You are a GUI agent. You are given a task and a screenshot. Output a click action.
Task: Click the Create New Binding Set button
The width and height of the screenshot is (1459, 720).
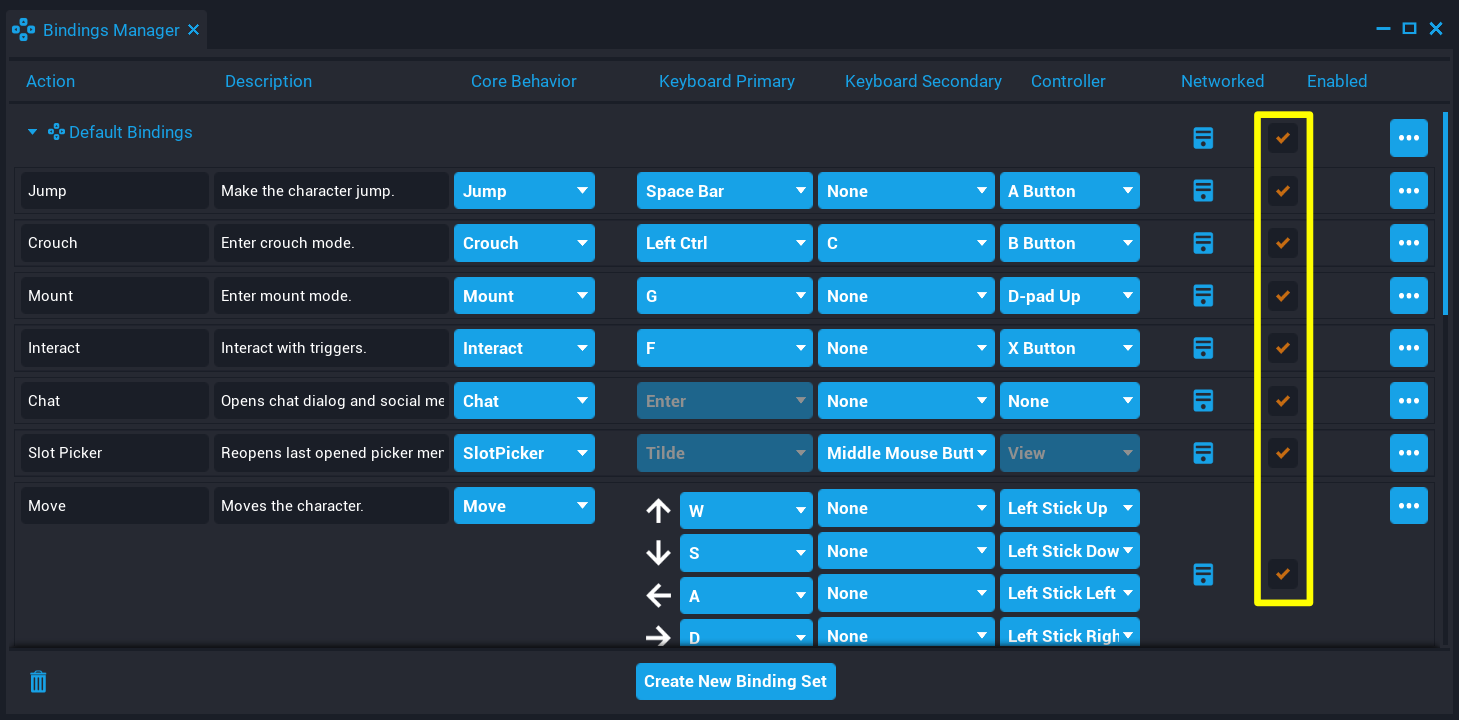(735, 681)
